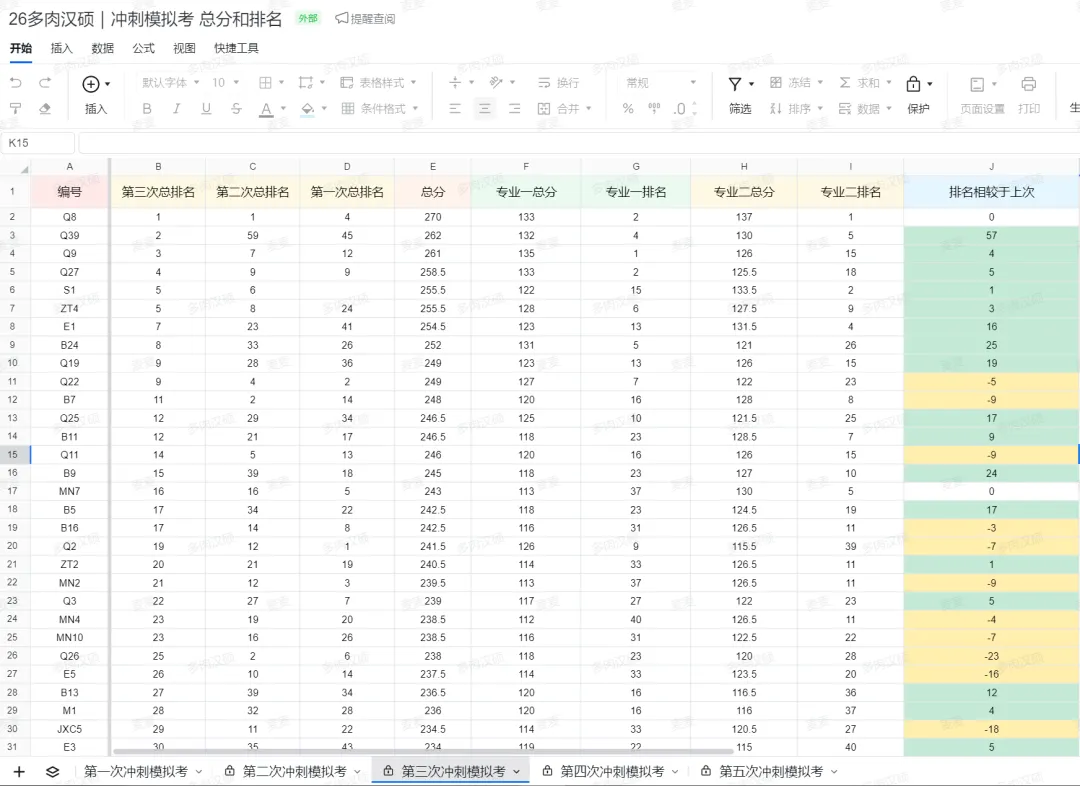Toggle strikethrough formatting icon
This screenshot has height=786, width=1080.
pos(236,108)
